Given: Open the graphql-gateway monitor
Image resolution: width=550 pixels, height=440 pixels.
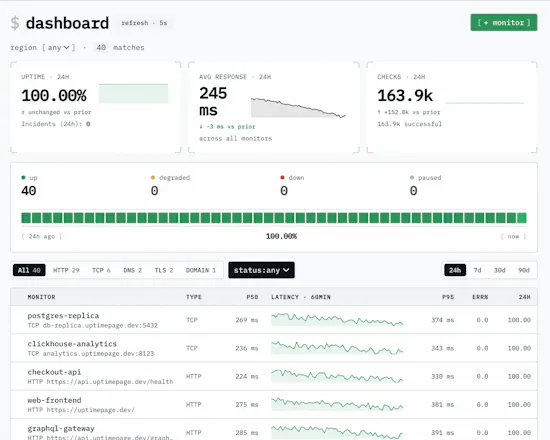Looking at the screenshot, I should [274, 429].
